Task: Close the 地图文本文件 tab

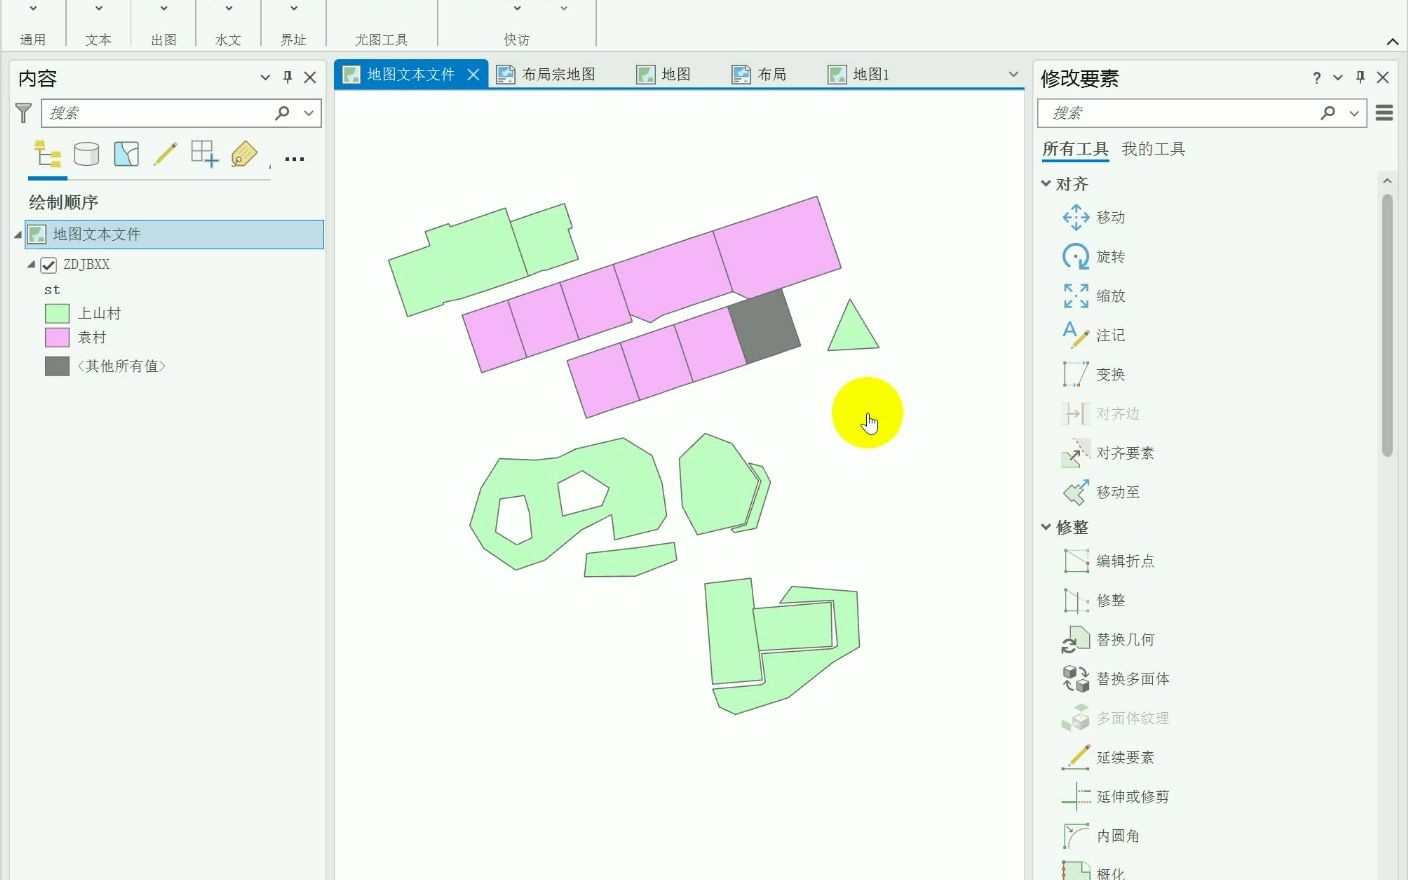Action: 474,74
